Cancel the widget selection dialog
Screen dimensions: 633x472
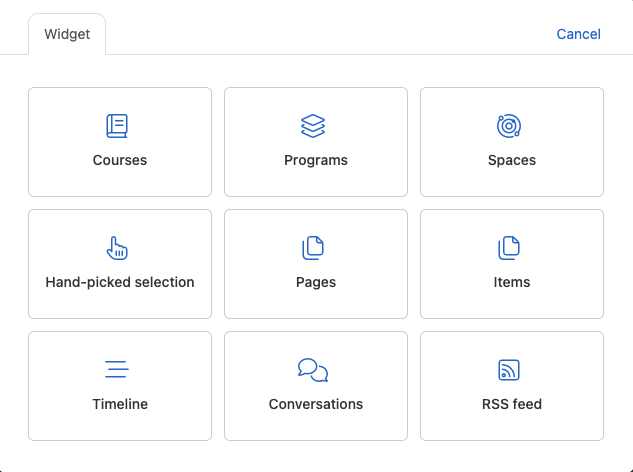coord(578,35)
